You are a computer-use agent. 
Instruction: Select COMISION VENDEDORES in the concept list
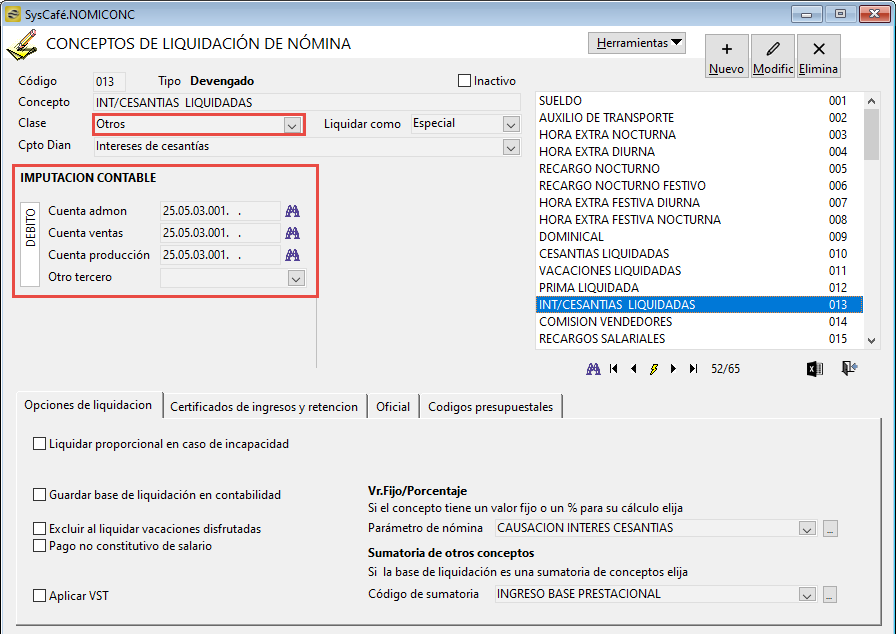click(x=699, y=322)
